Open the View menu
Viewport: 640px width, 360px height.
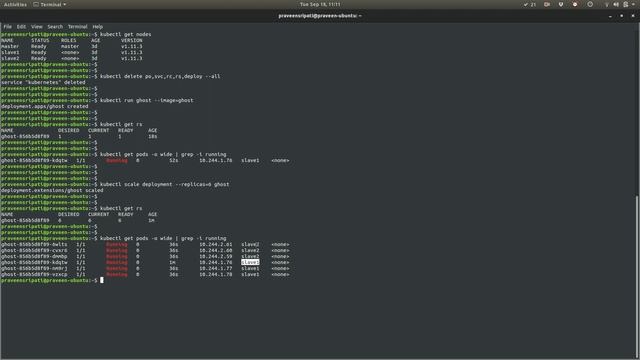[37, 27]
